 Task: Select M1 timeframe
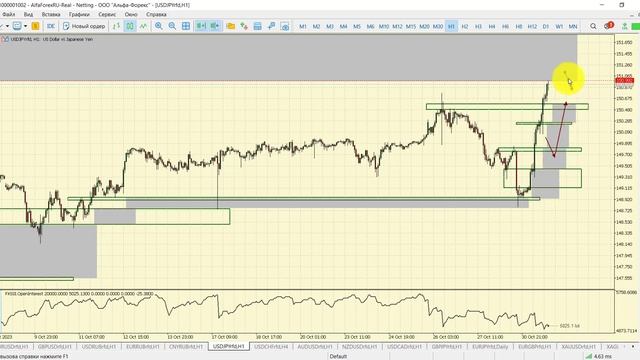tap(303, 26)
